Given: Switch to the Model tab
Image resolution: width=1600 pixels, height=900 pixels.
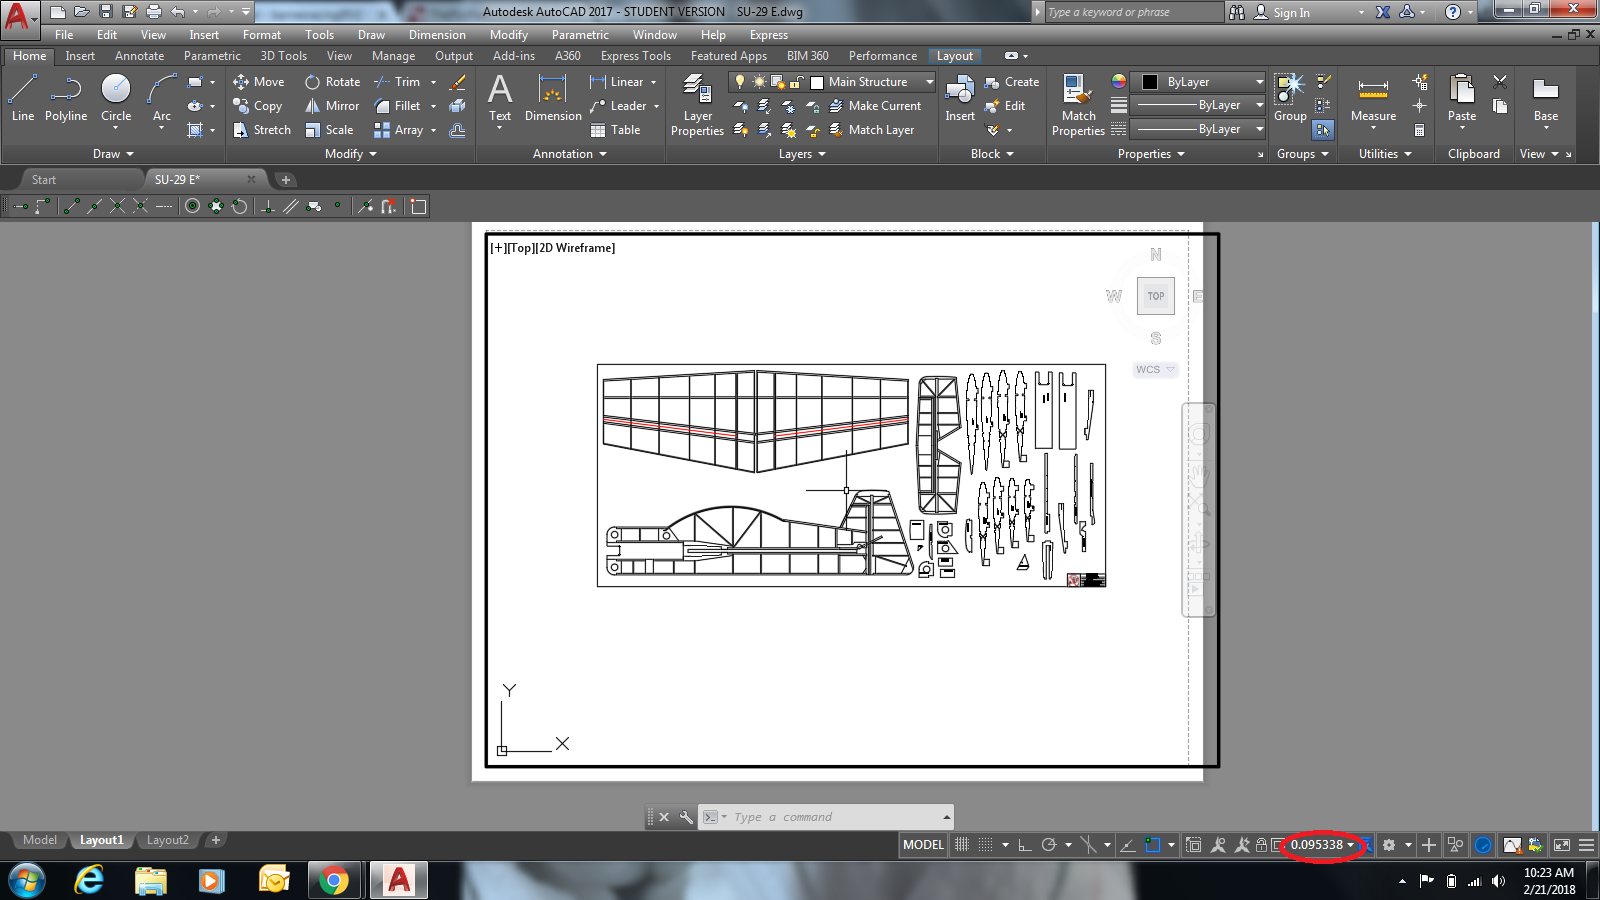Looking at the screenshot, I should pyautogui.click(x=40, y=840).
